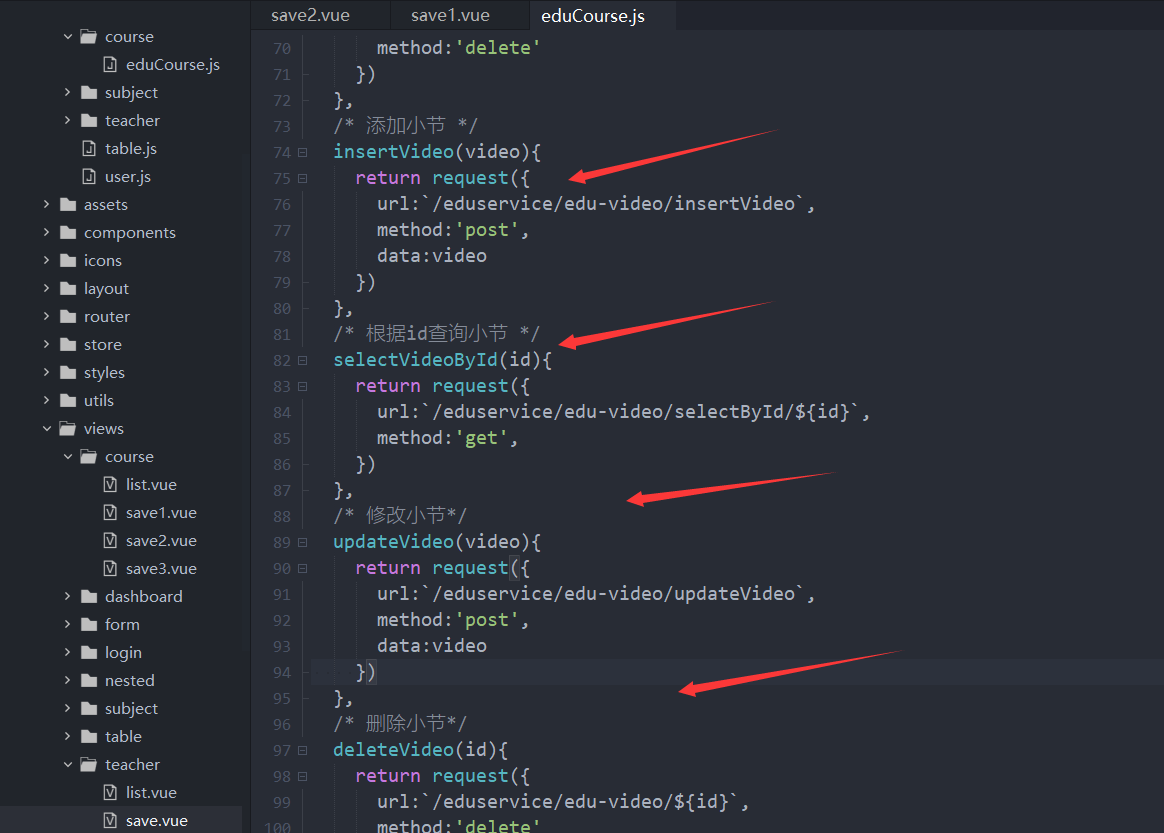This screenshot has height=833, width=1164.
Task: Click the table.js file icon
Action: tap(89, 148)
